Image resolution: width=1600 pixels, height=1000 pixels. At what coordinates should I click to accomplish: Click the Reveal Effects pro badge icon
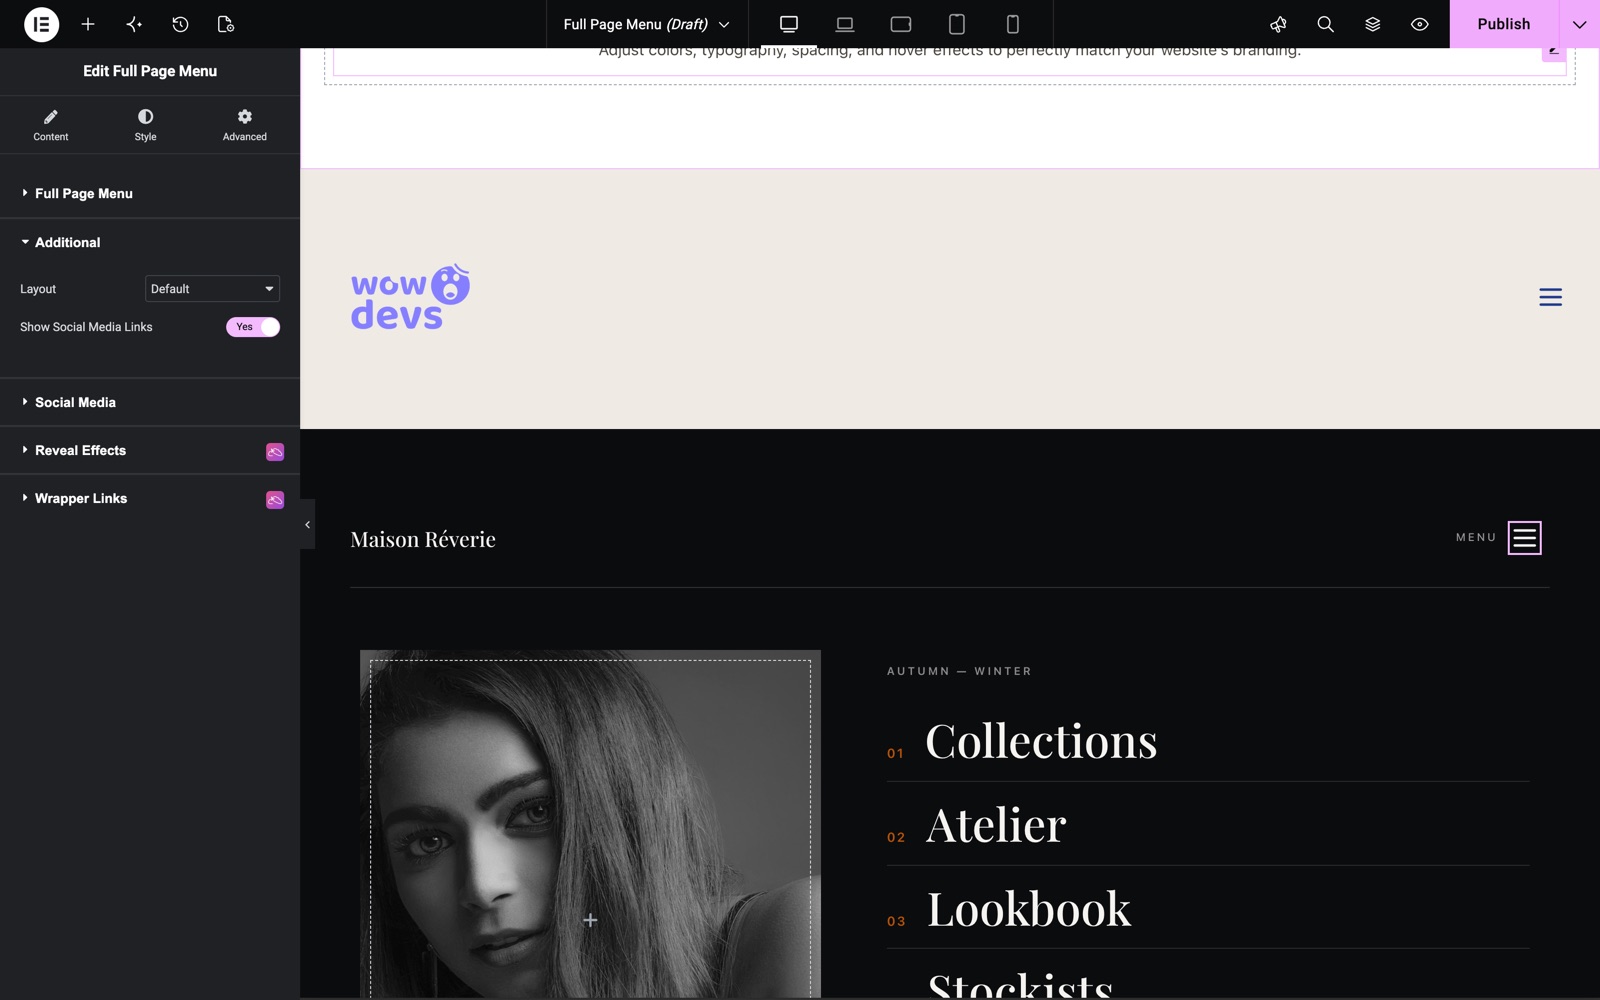275,452
